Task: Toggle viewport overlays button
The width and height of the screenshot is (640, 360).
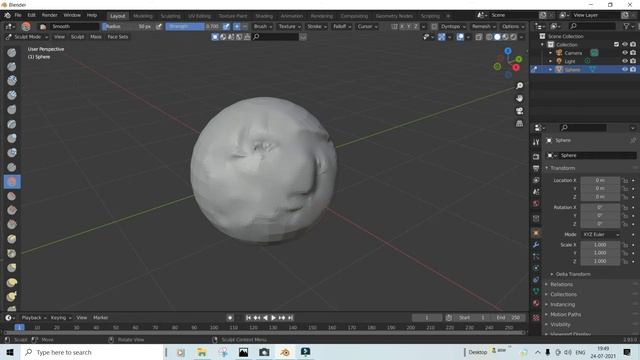Action: pos(460,37)
